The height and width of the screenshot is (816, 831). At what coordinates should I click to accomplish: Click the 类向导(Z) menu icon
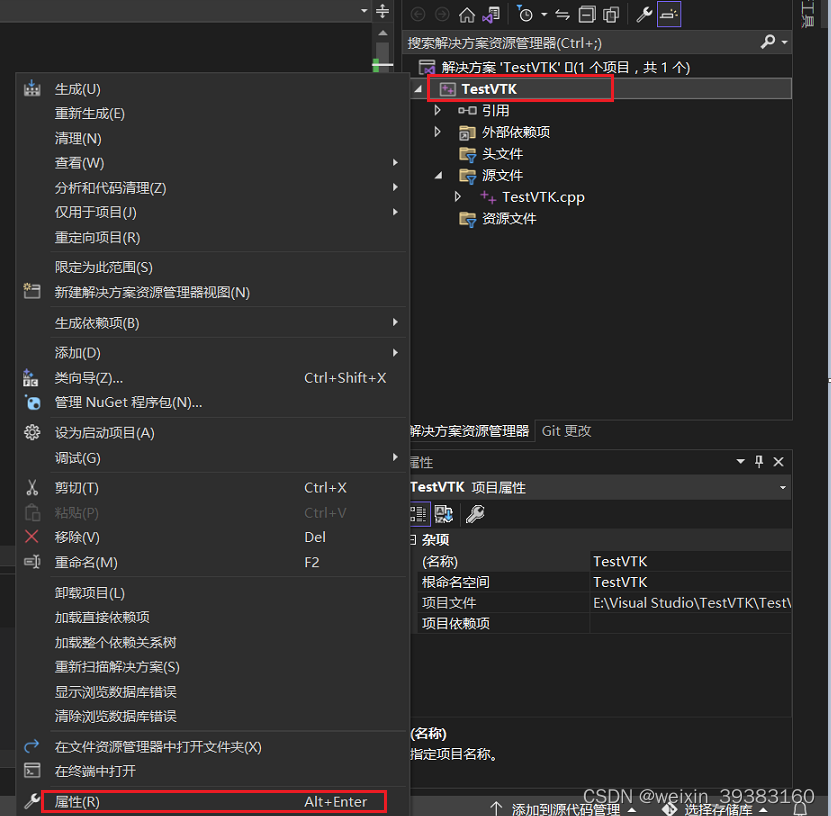tap(31, 378)
